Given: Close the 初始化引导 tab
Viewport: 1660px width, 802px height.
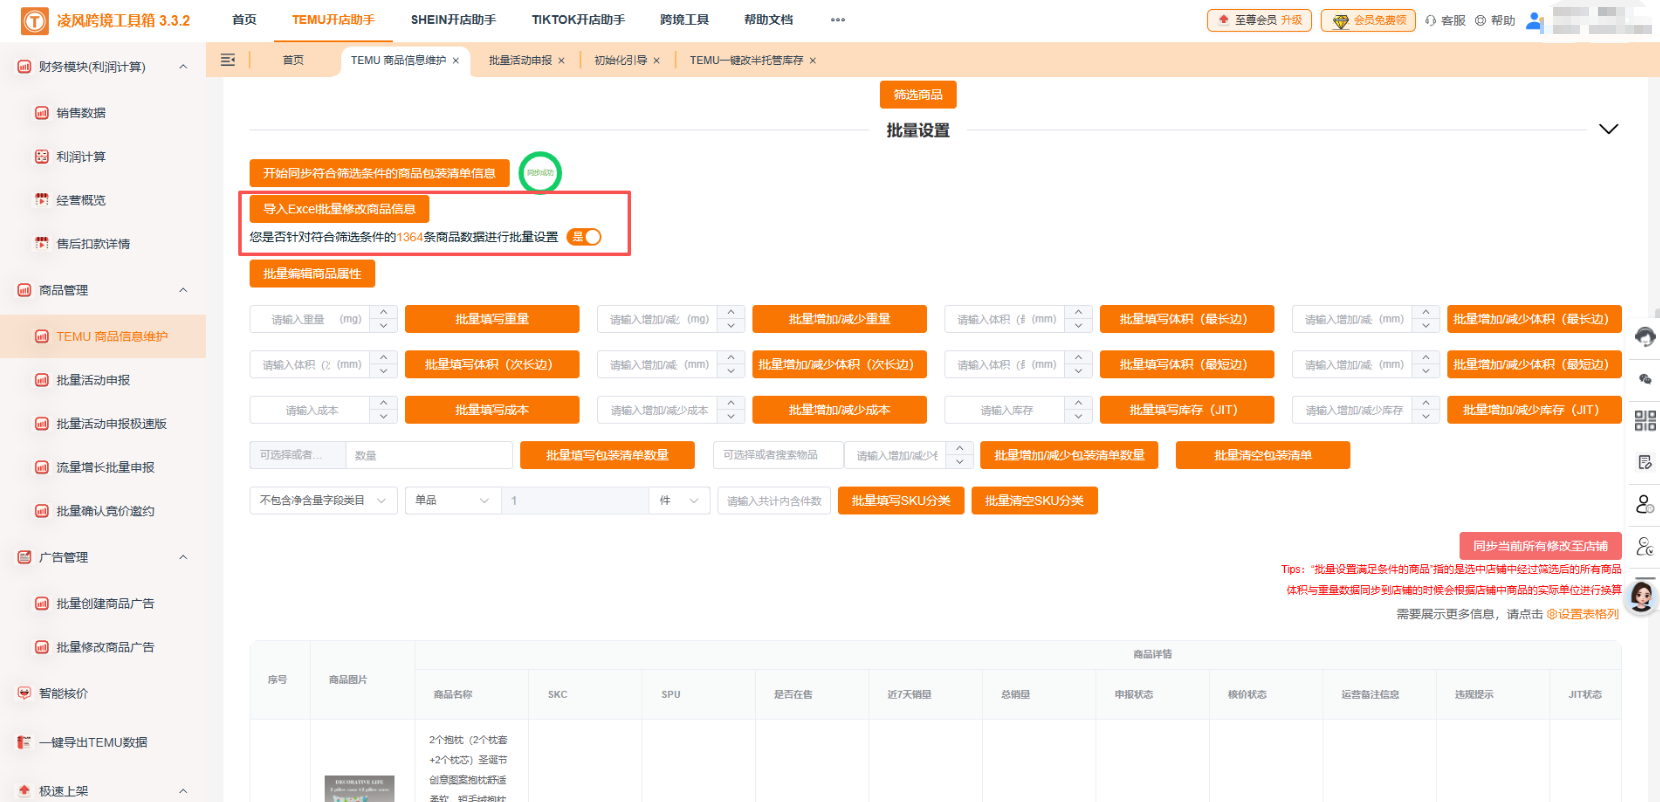Looking at the screenshot, I should coord(657,61).
